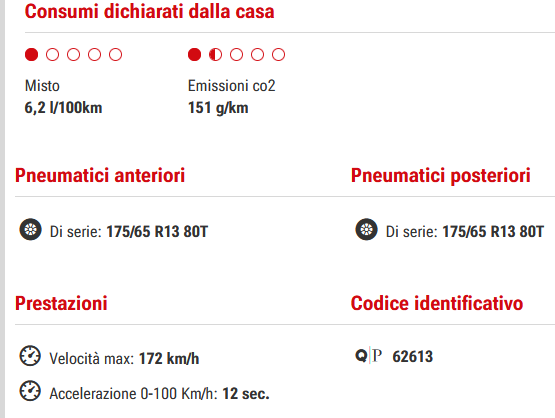Click the Q letter logo icon
The image size is (555, 418).
(x=361, y=355)
